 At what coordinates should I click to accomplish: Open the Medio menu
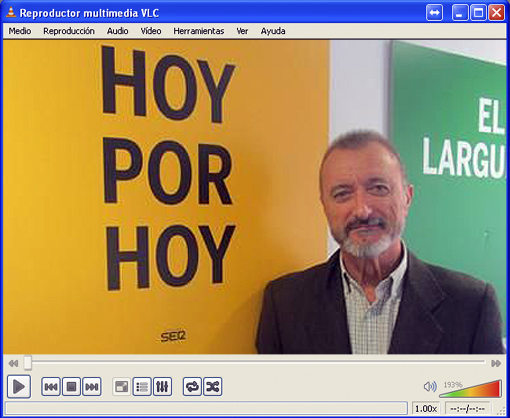[x=20, y=31]
